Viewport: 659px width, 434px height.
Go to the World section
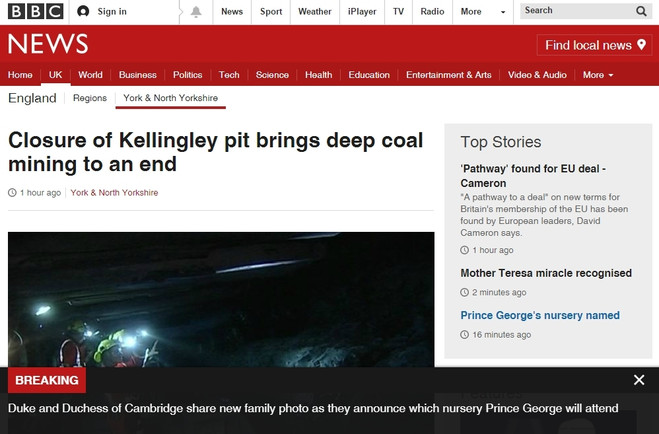[x=90, y=75]
